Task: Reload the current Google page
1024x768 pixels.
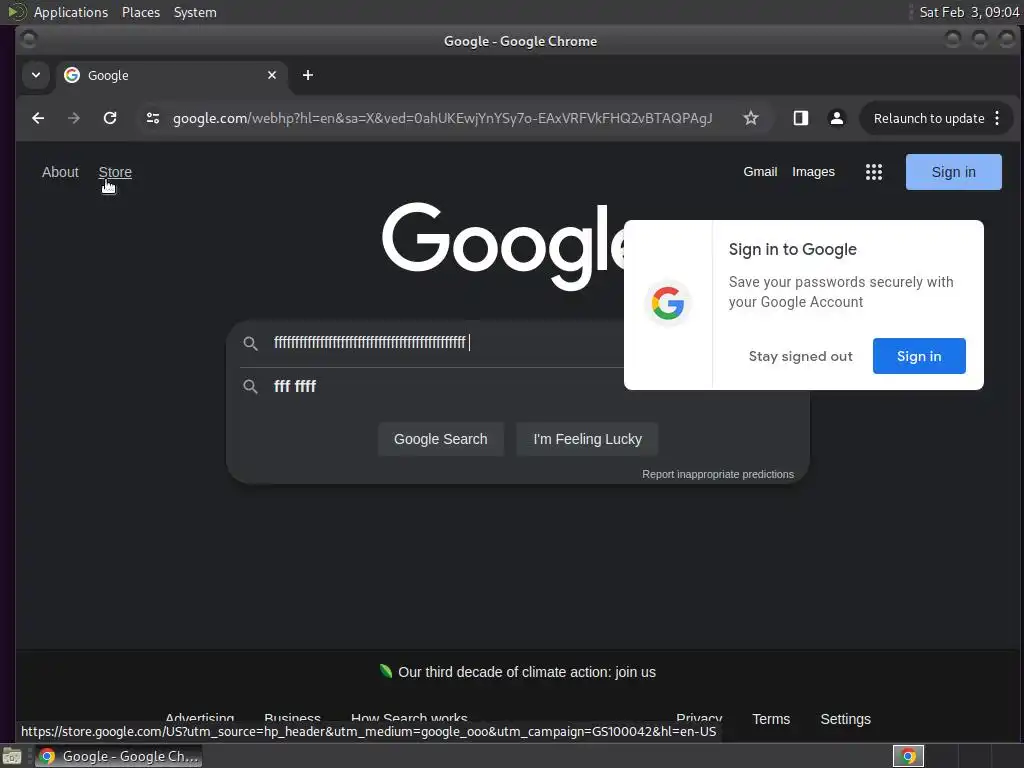Action: click(x=110, y=118)
